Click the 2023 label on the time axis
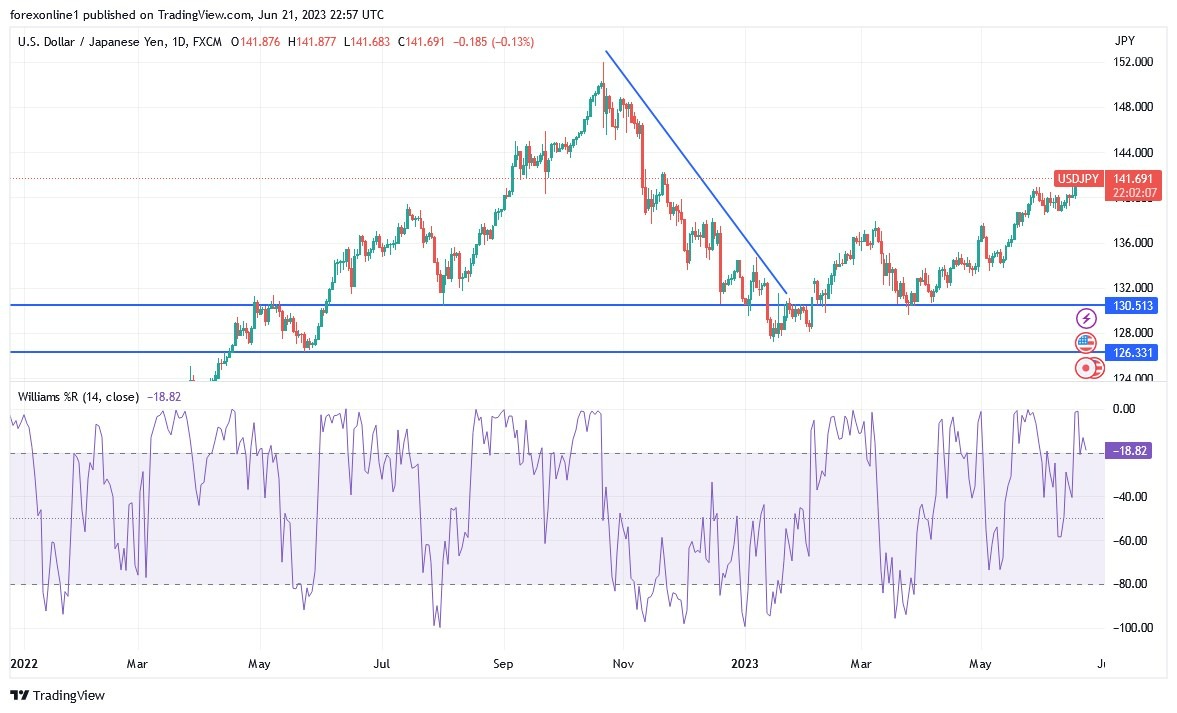Screen dimensions: 1177x713 pyautogui.click(x=746, y=663)
